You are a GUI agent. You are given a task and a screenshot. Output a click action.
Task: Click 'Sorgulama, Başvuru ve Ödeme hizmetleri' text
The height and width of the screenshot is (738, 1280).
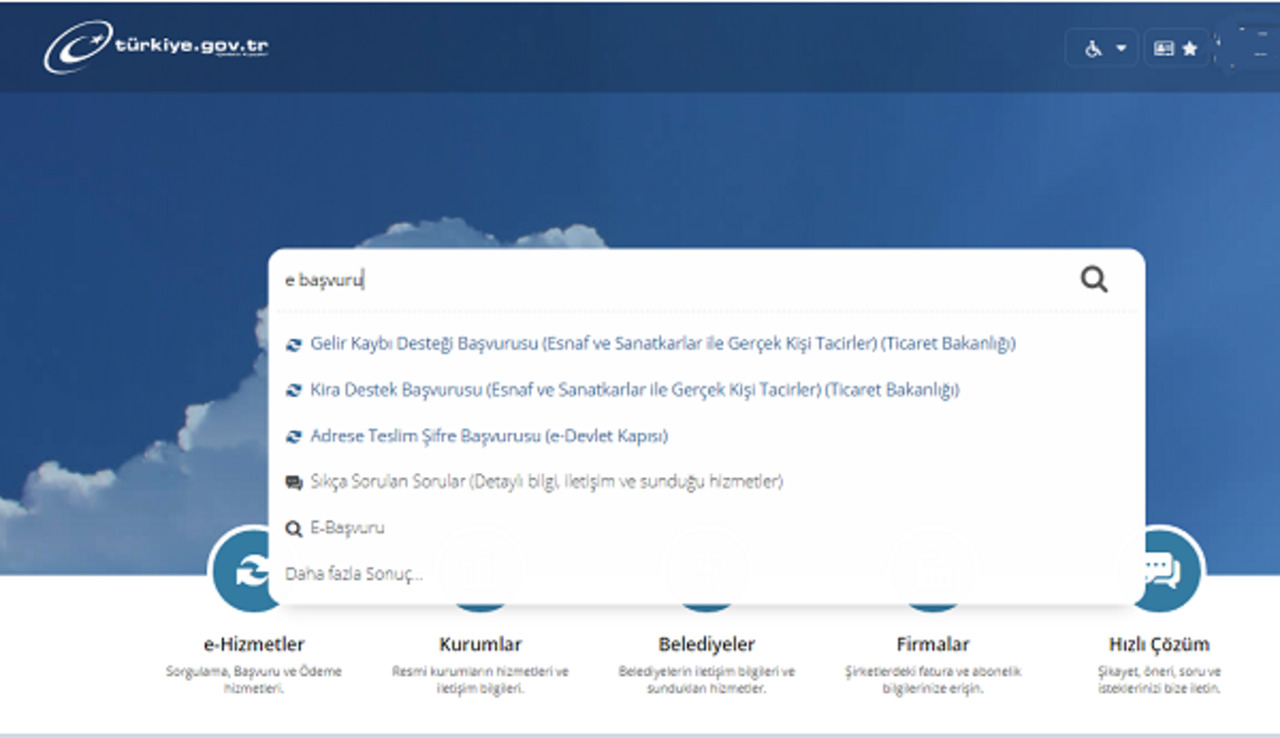click(x=254, y=680)
